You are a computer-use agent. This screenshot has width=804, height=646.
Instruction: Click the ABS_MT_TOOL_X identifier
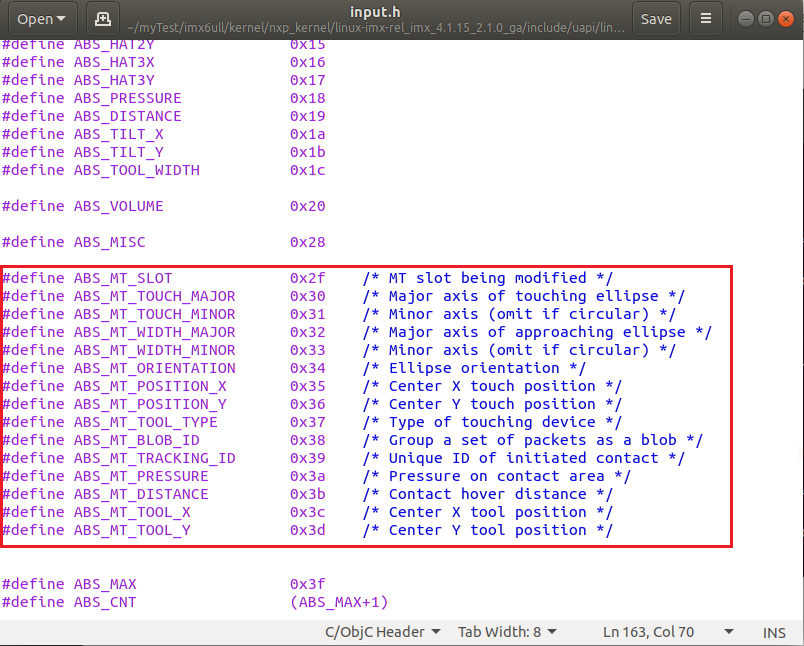(132, 512)
